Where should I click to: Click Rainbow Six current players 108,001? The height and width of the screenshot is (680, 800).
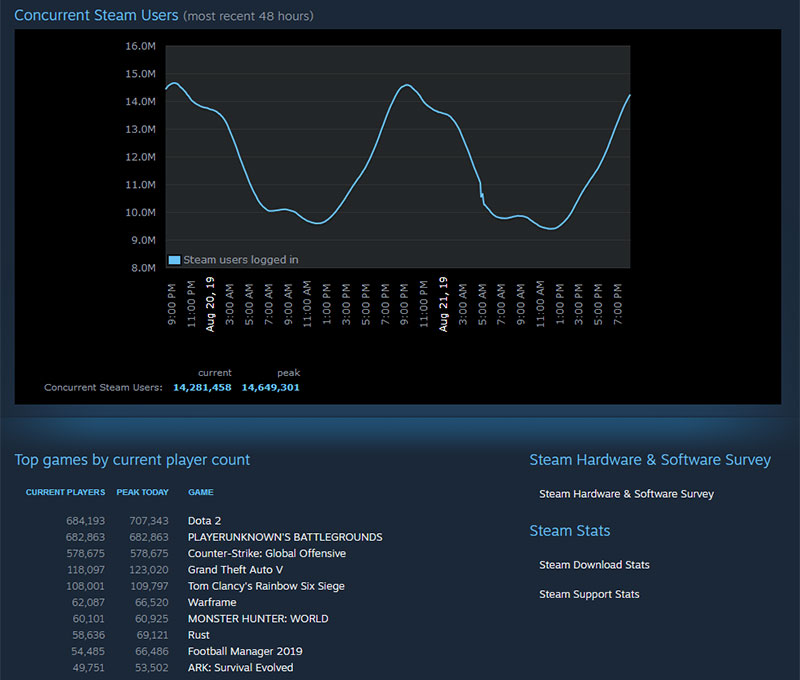coord(85,586)
